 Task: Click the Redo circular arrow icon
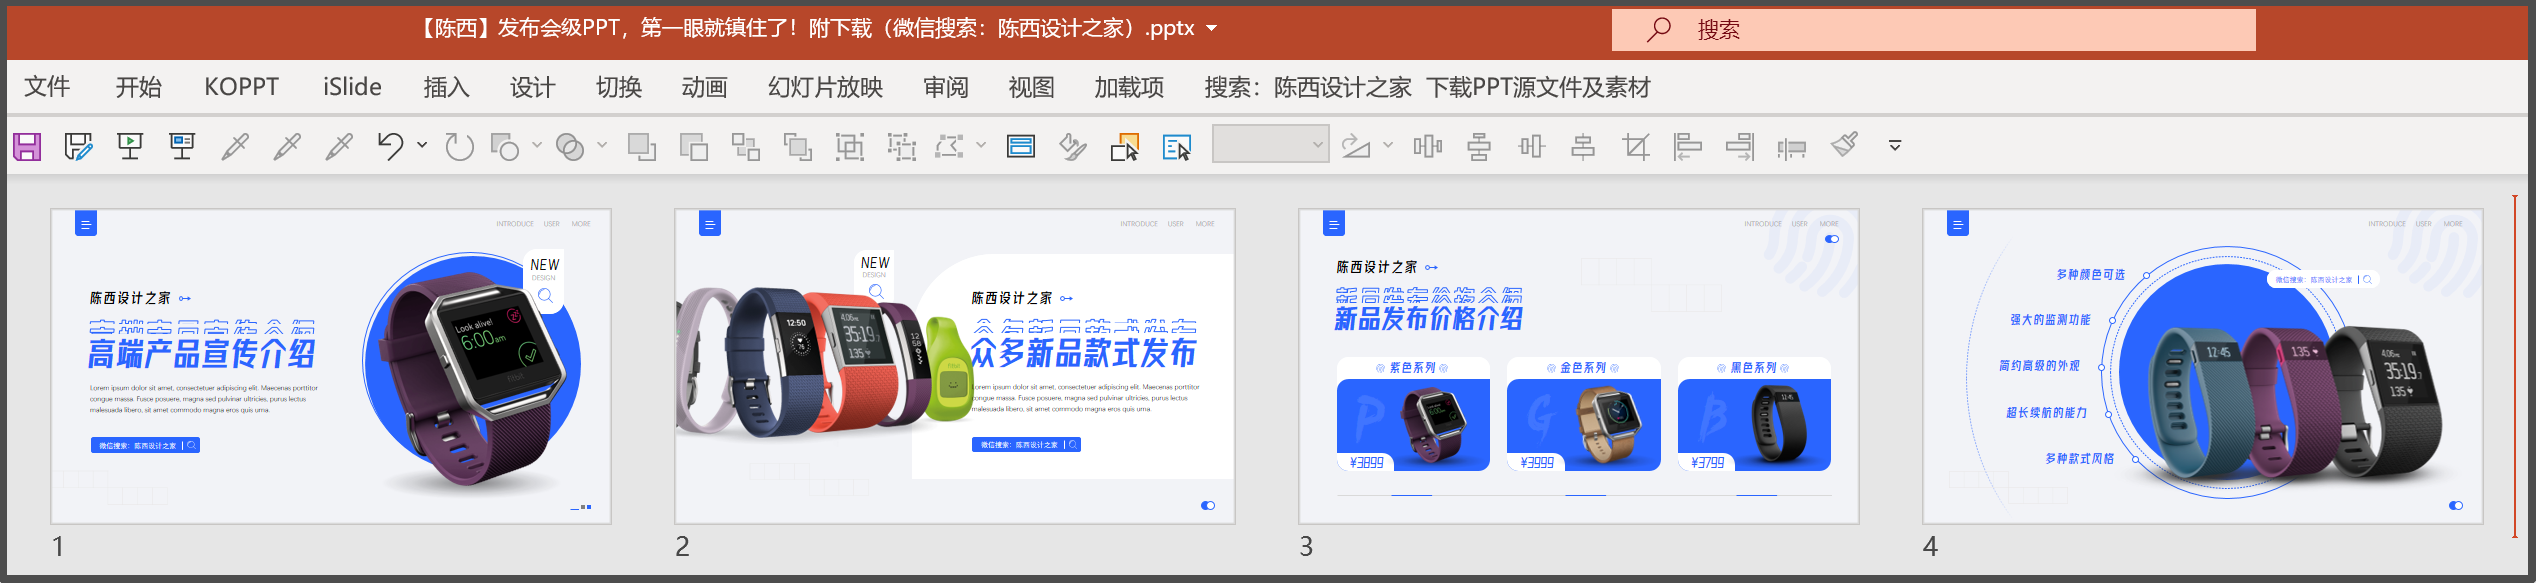pyautogui.click(x=459, y=147)
